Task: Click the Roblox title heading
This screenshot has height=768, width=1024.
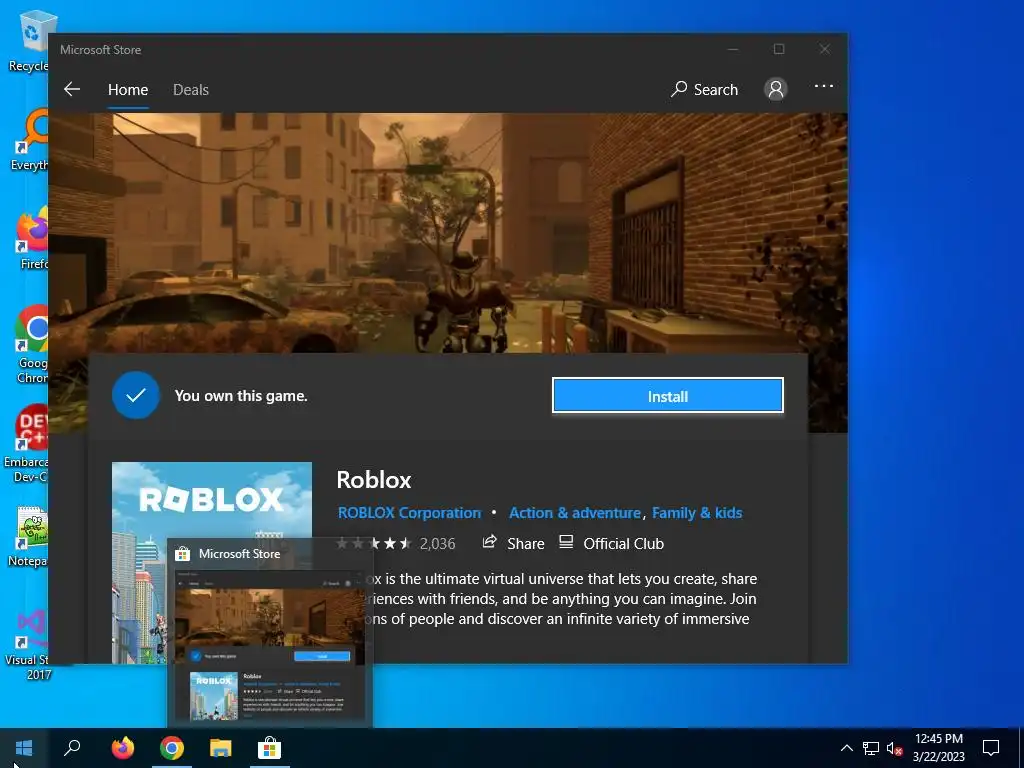Action: (x=374, y=480)
